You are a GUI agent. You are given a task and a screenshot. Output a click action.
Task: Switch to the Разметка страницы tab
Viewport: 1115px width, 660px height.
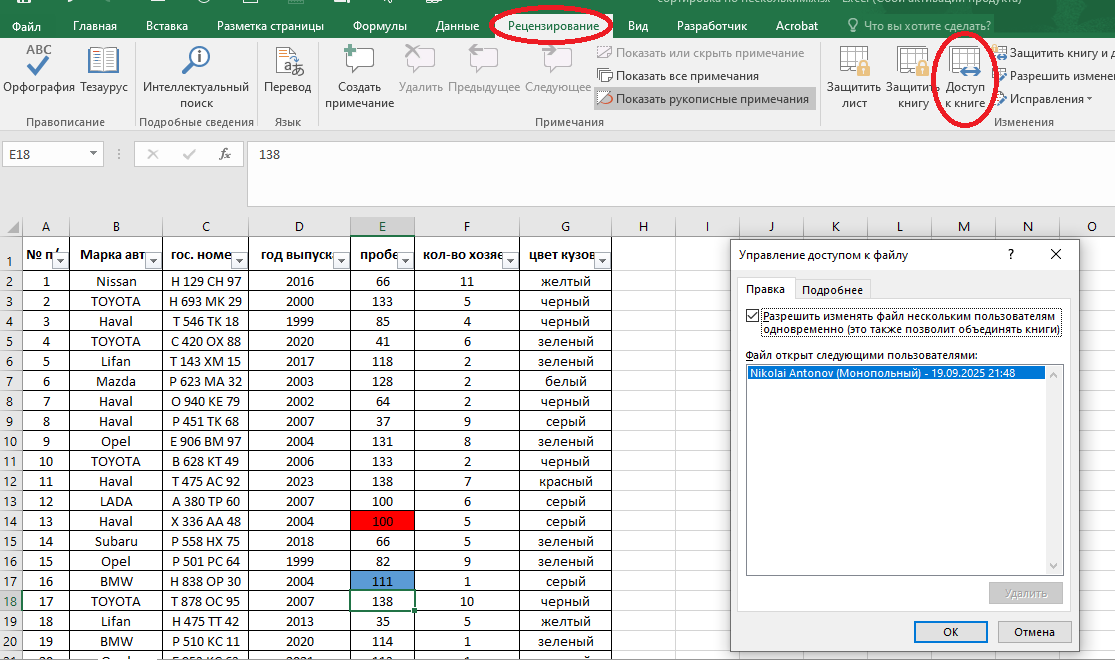coord(270,26)
